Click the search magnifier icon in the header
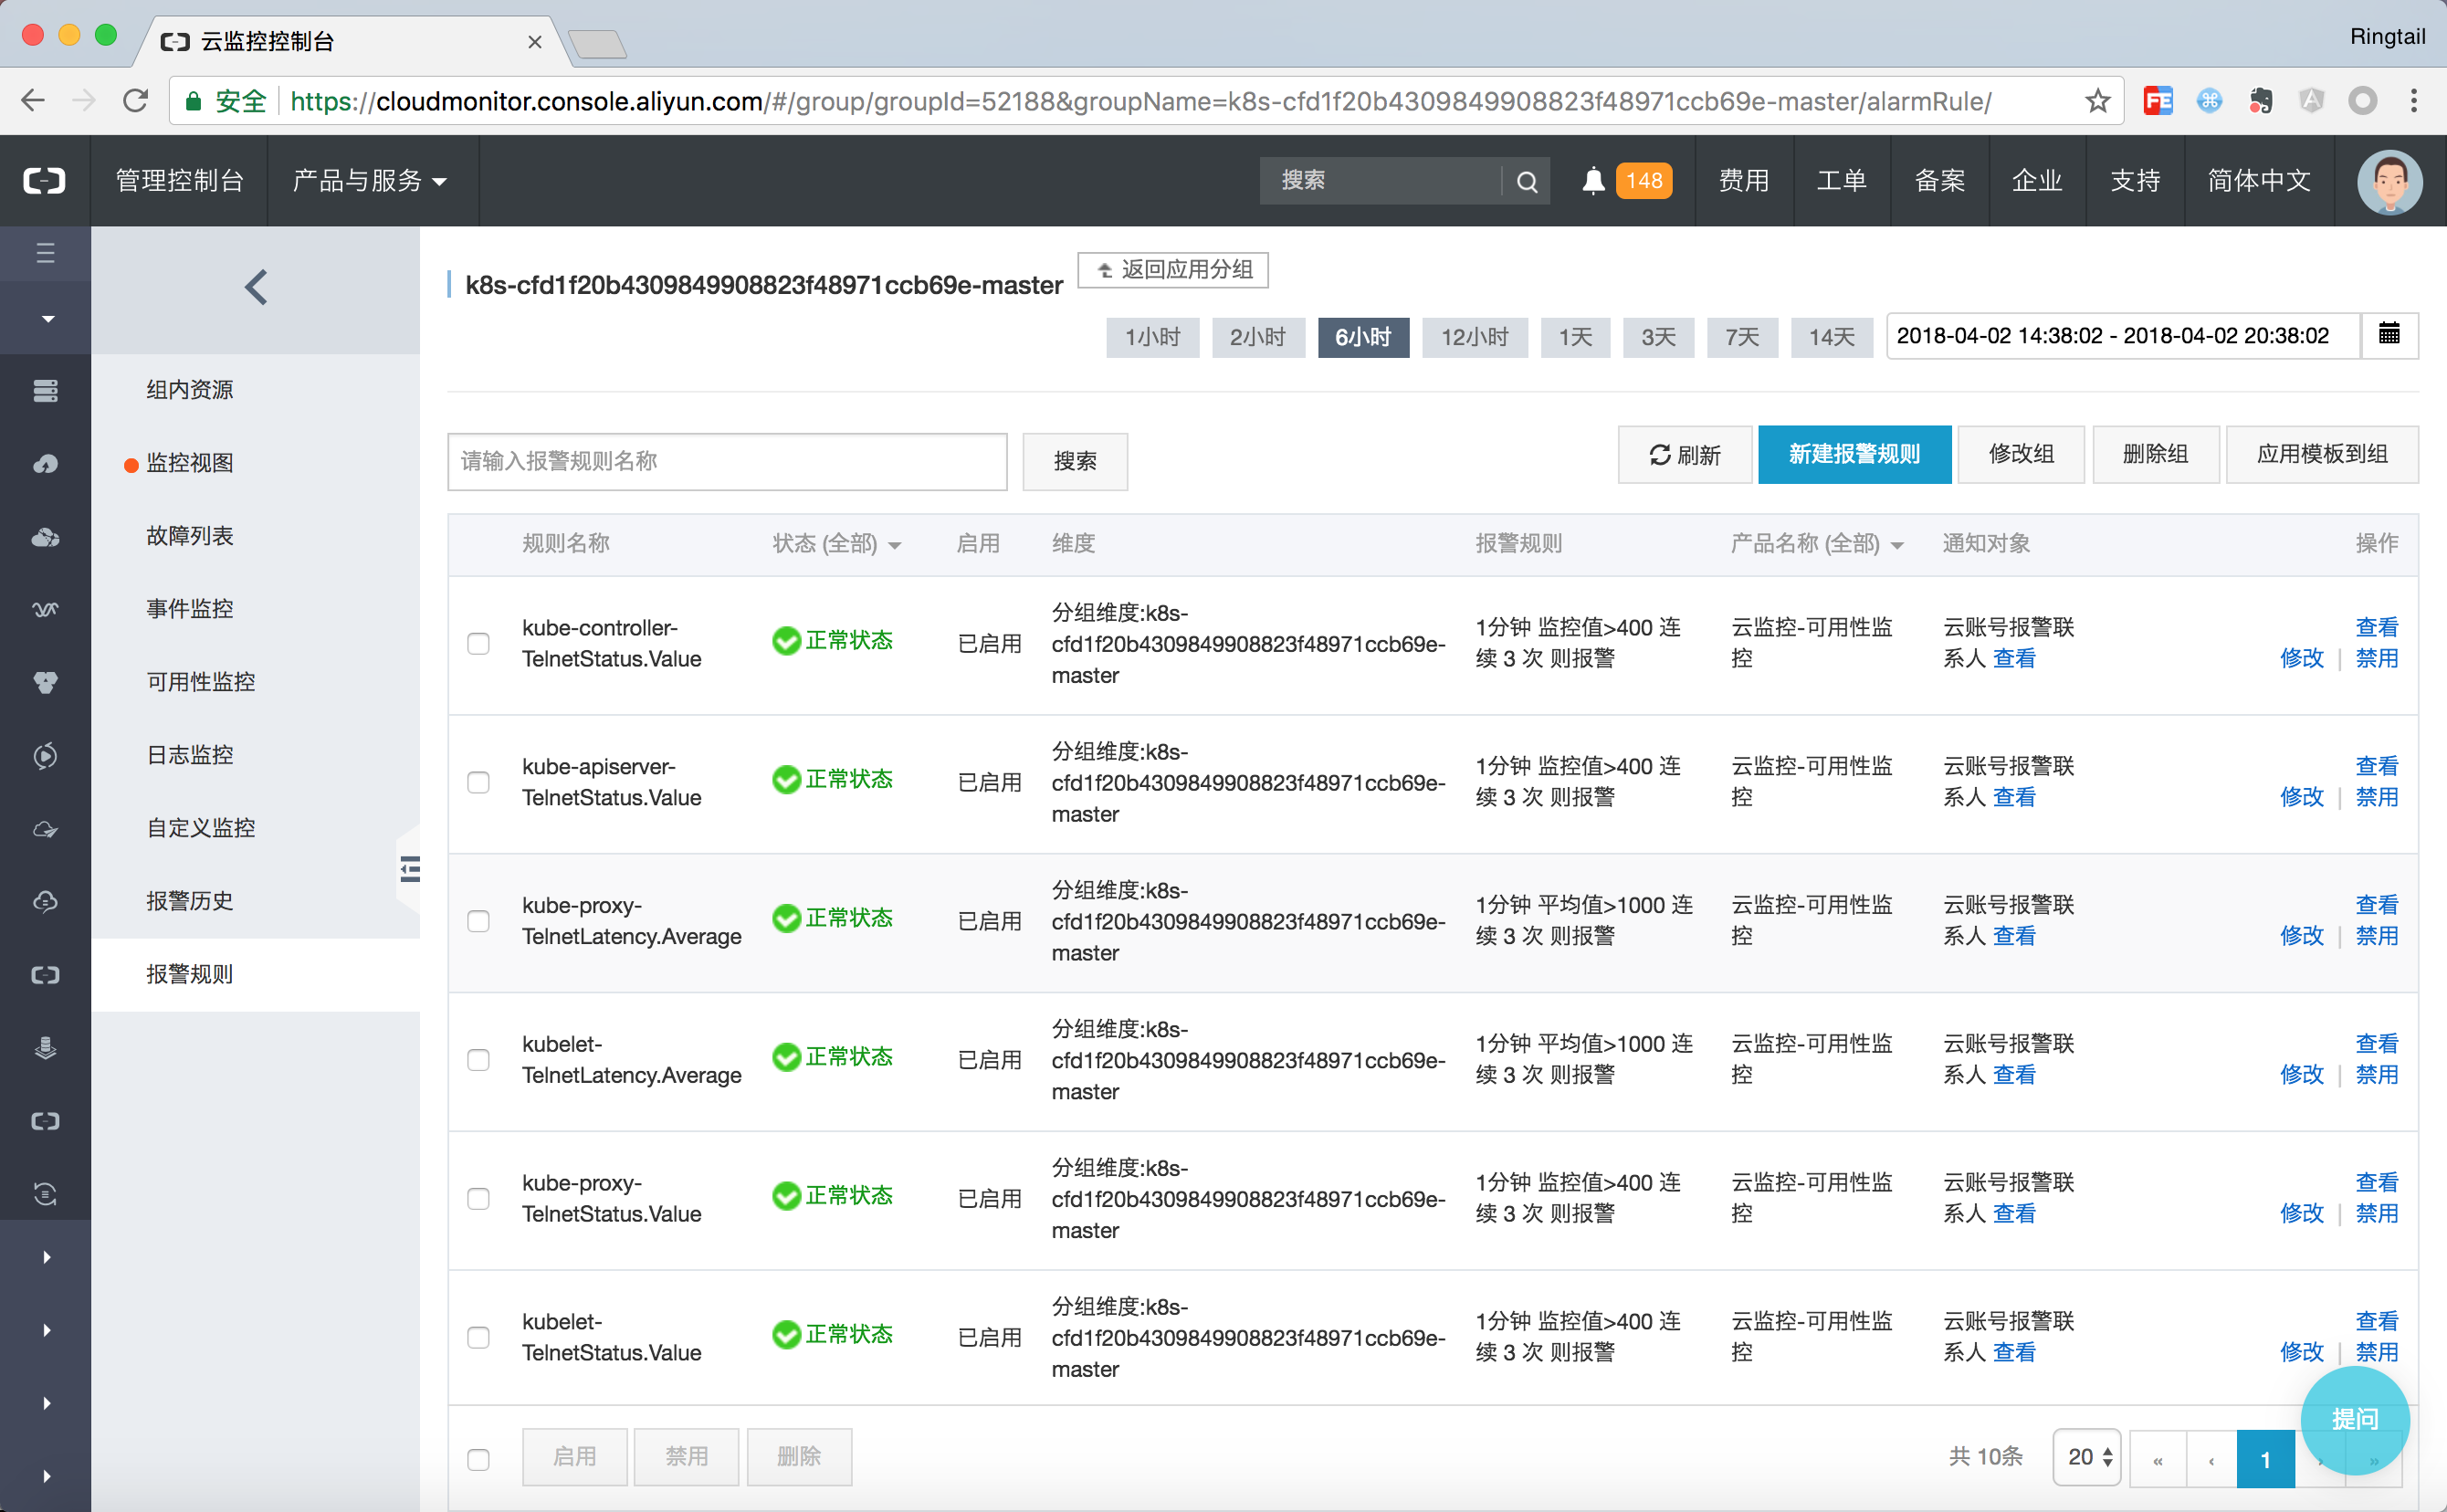The image size is (2447, 1512). tap(1526, 181)
